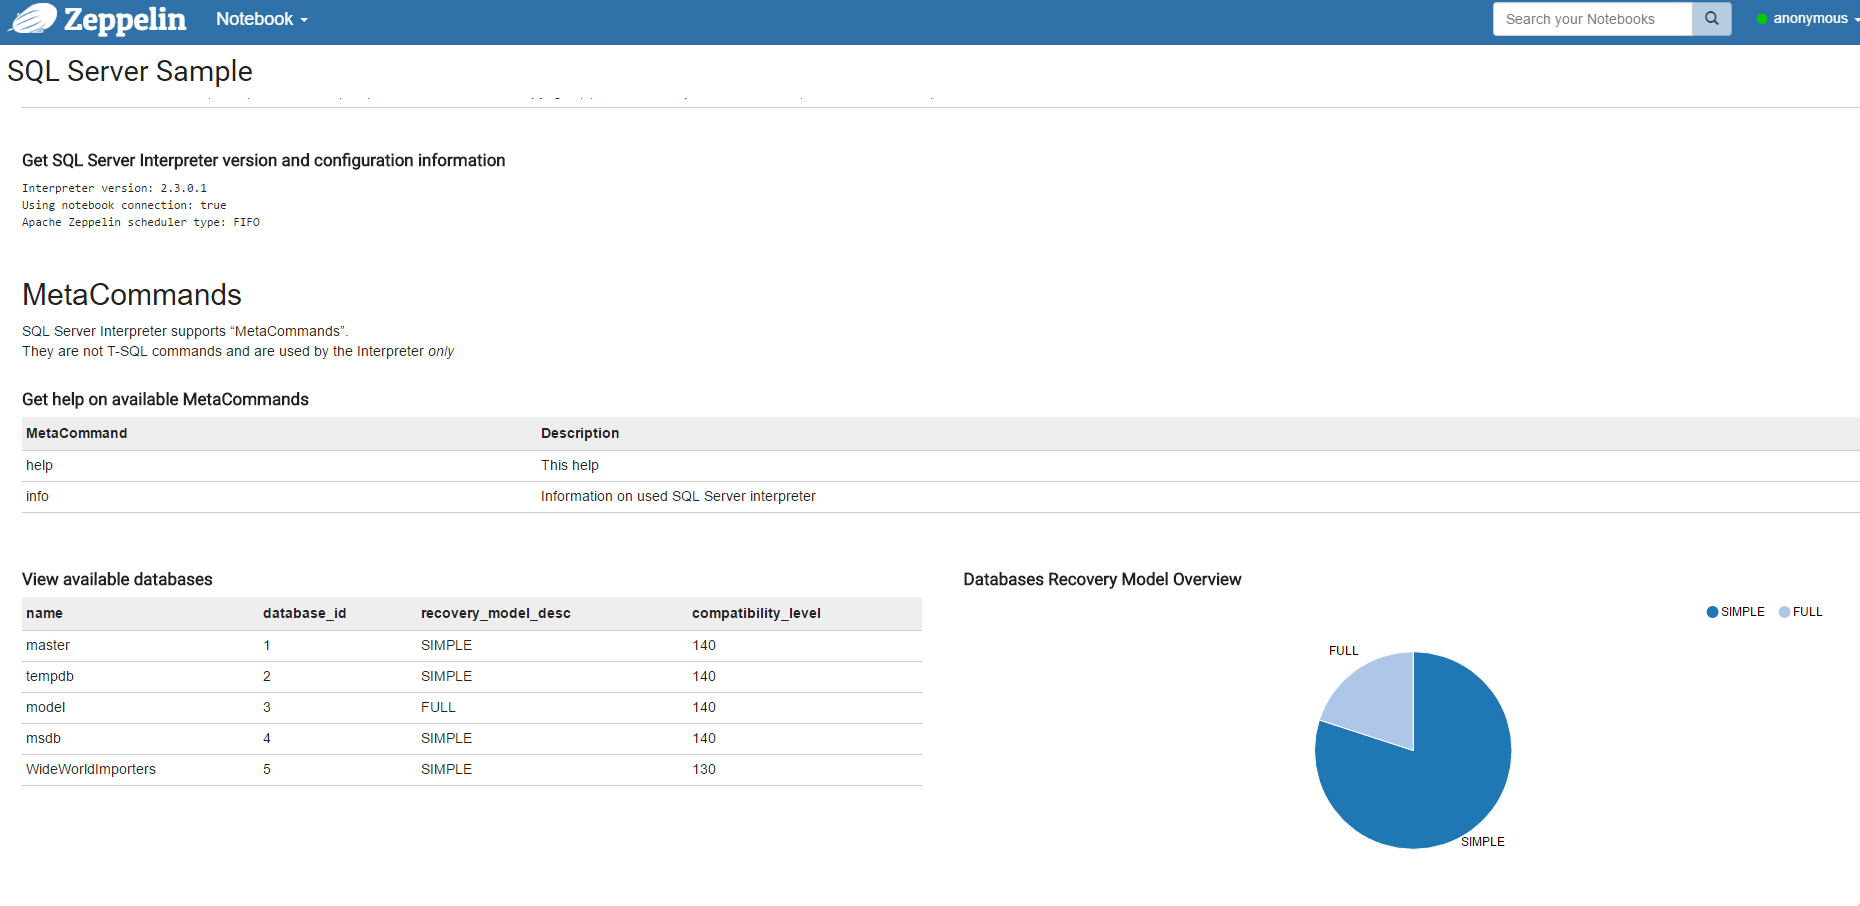Click the Zeppelin logo icon
The height and width of the screenshot is (906, 1860).
[32, 19]
